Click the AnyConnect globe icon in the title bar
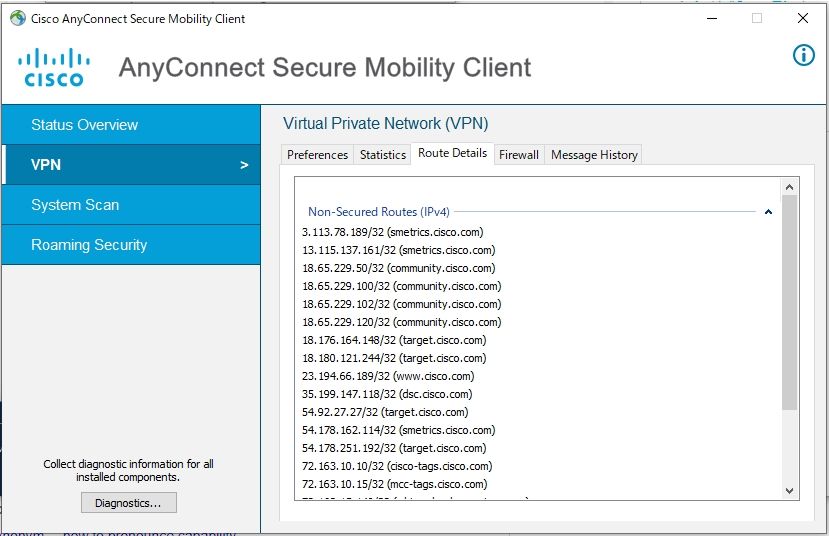Screen dimensions: 829x536 tap(18, 19)
